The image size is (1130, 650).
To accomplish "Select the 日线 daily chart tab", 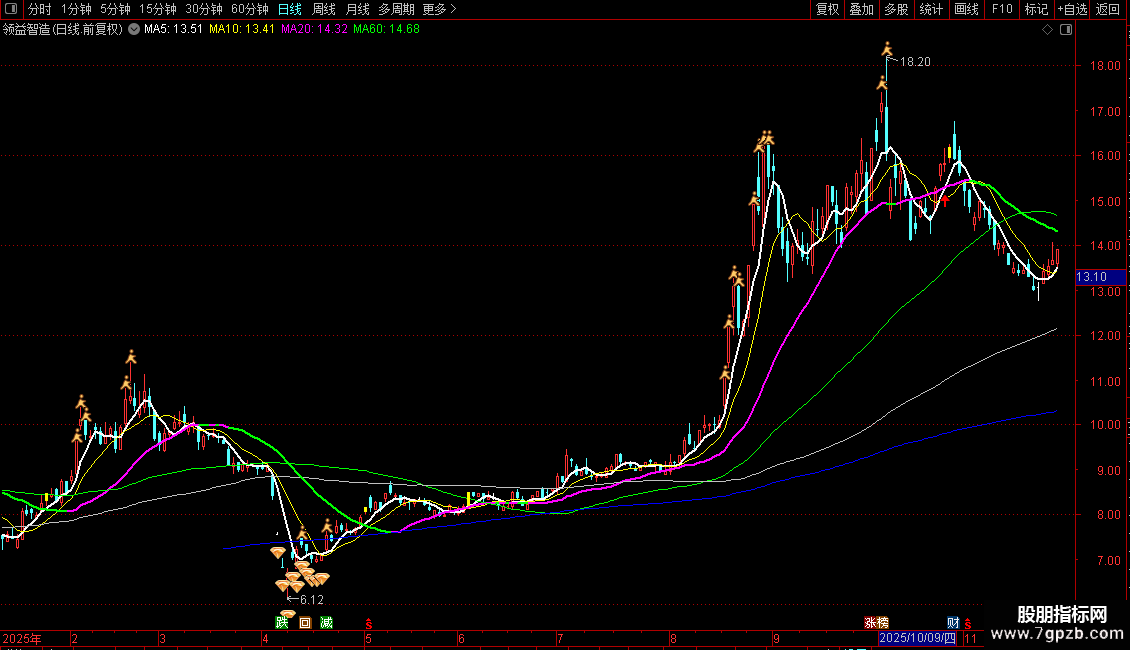I will click(290, 9).
